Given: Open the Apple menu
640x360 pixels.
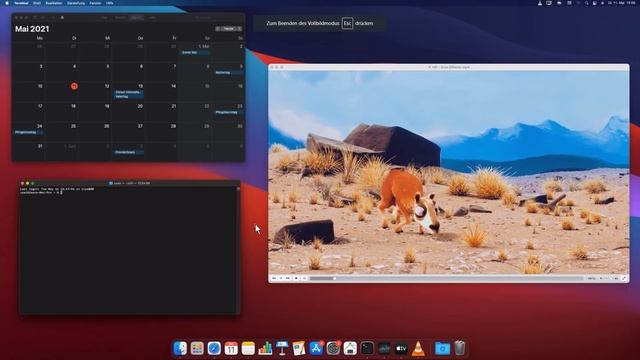Looking at the screenshot, I should (7, 3).
